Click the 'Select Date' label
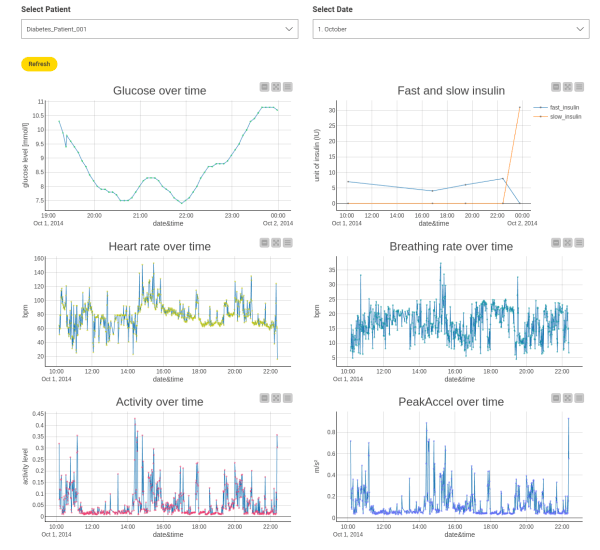 pyautogui.click(x=332, y=9)
